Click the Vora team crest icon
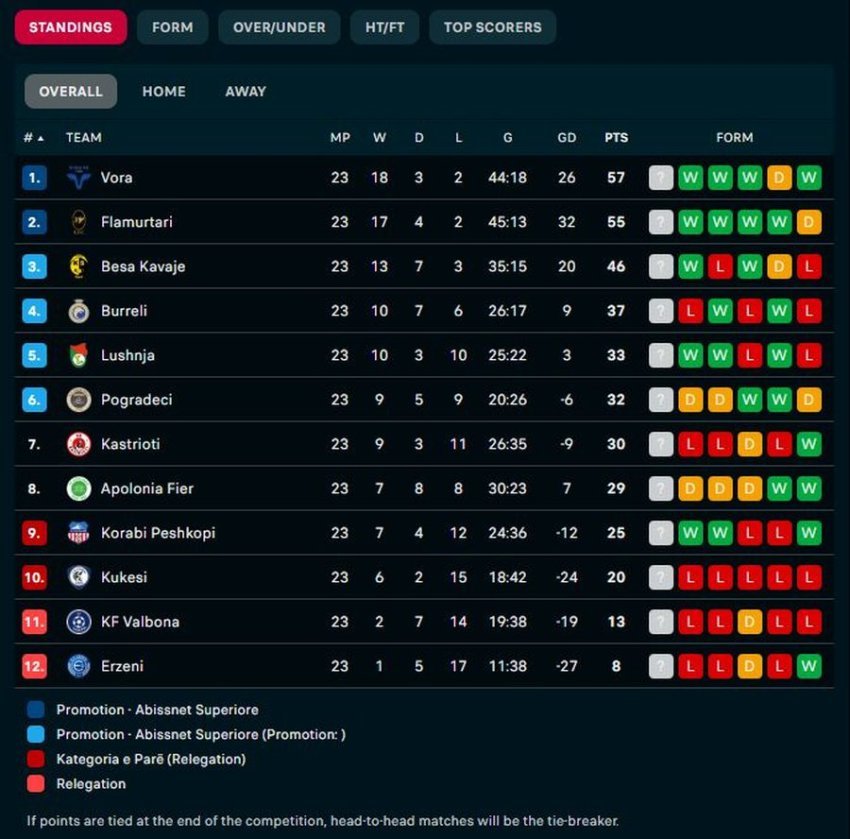850x839 pixels. (x=79, y=177)
